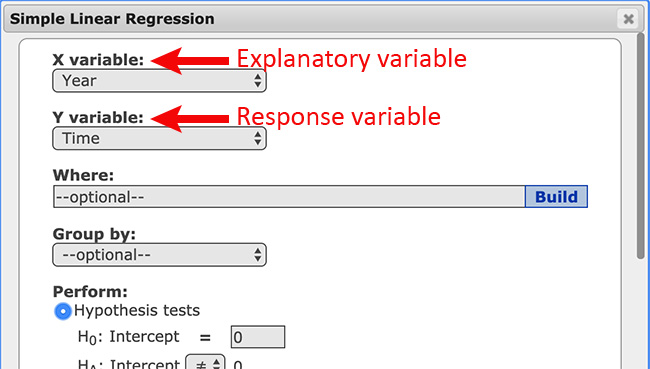This screenshot has height=369, width=650.
Task: Click the X variable label
Action: pyautogui.click(x=98, y=60)
